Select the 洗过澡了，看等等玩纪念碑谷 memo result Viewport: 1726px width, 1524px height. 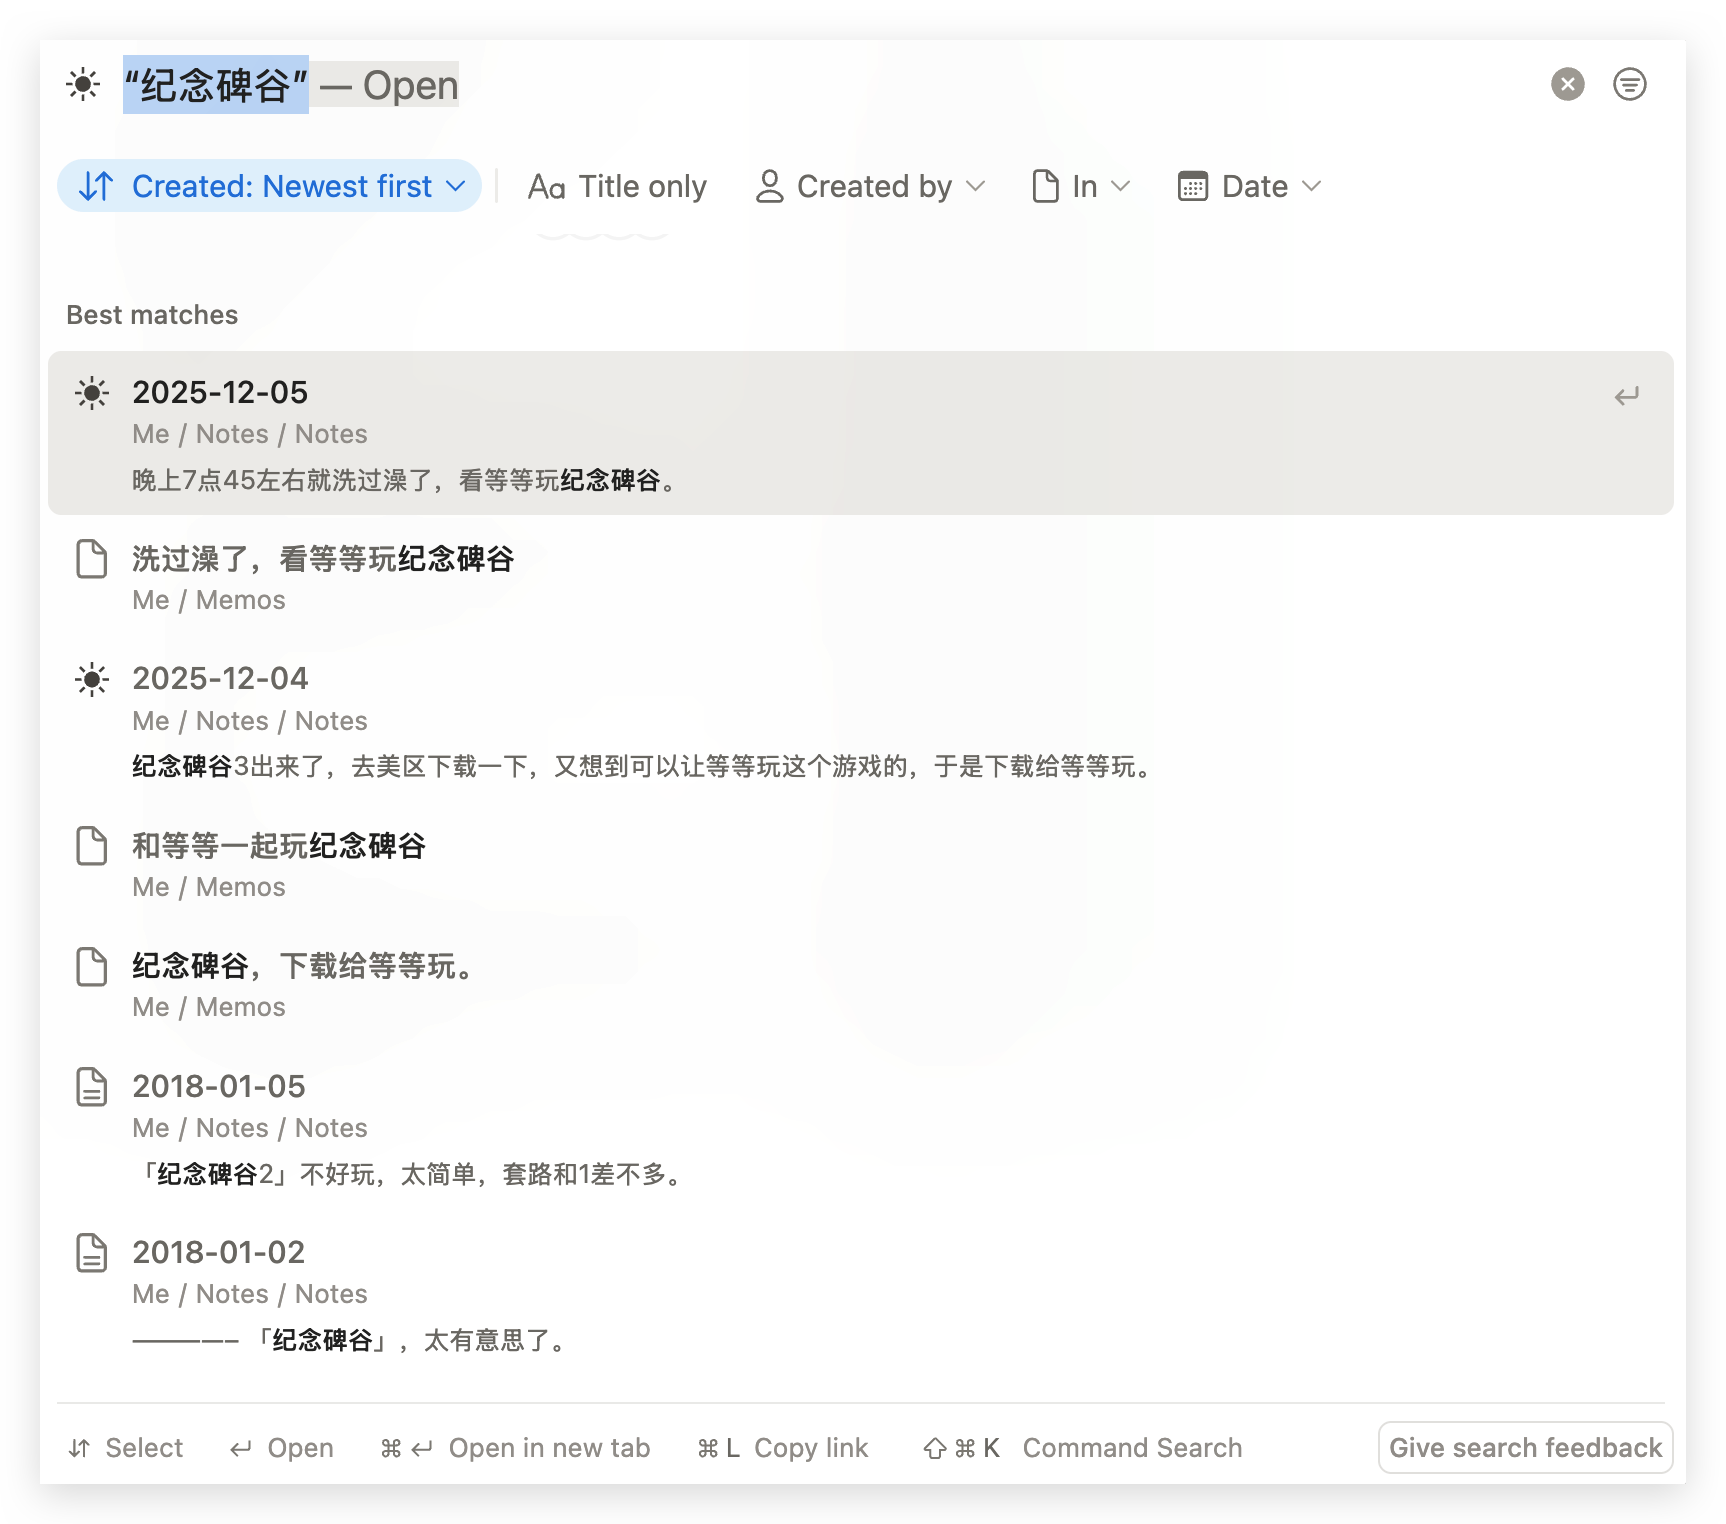click(323, 559)
